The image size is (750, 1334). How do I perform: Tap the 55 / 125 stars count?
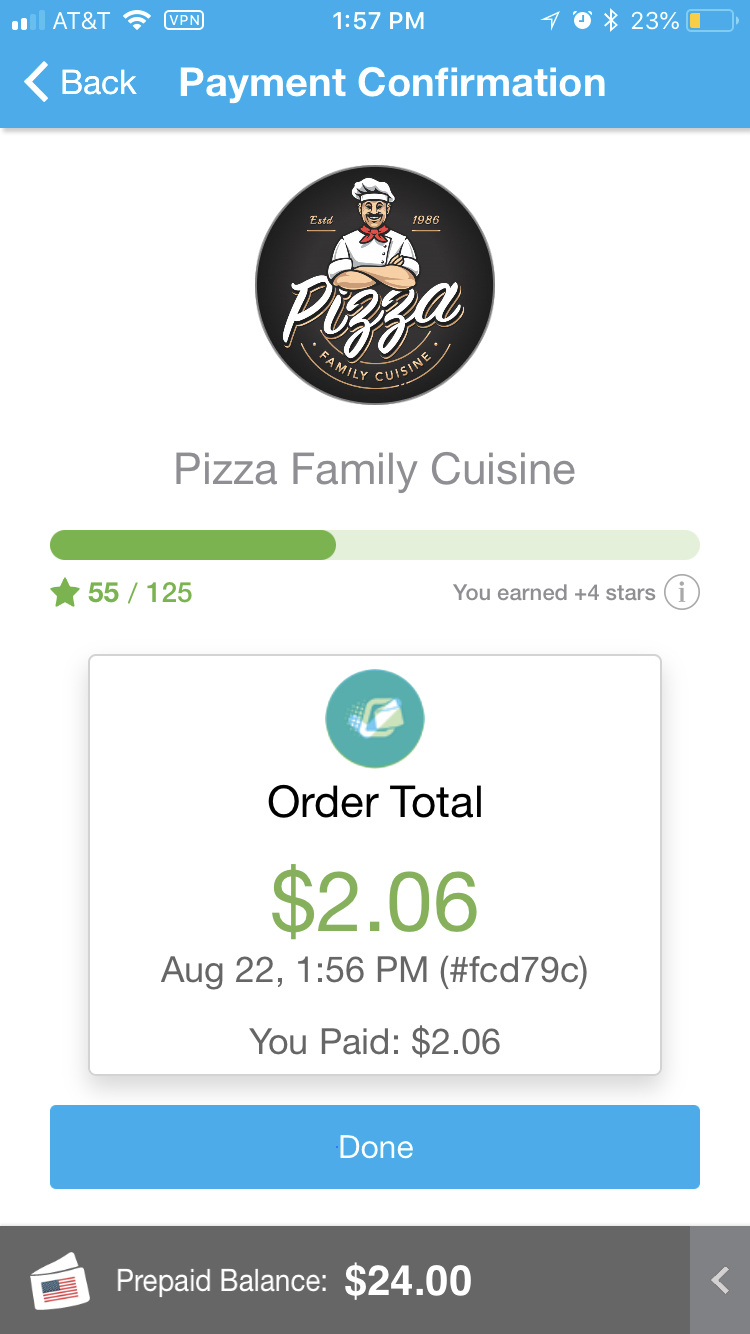tap(140, 593)
